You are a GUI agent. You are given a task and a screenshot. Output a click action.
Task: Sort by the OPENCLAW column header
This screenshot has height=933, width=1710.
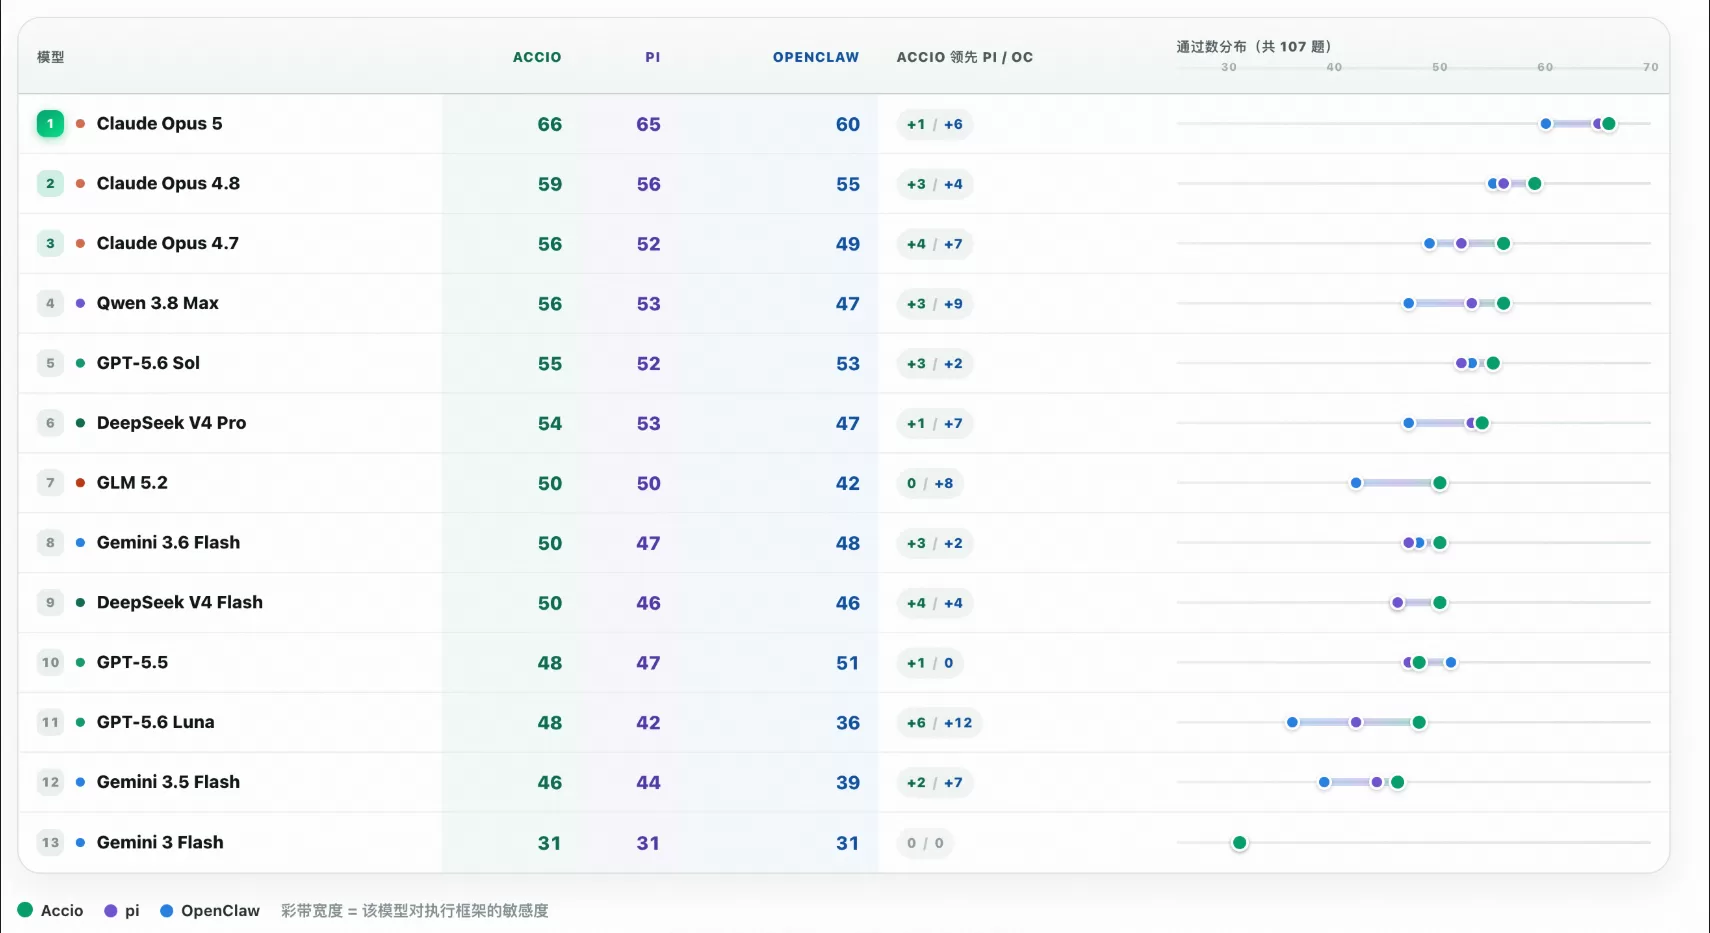coord(816,57)
